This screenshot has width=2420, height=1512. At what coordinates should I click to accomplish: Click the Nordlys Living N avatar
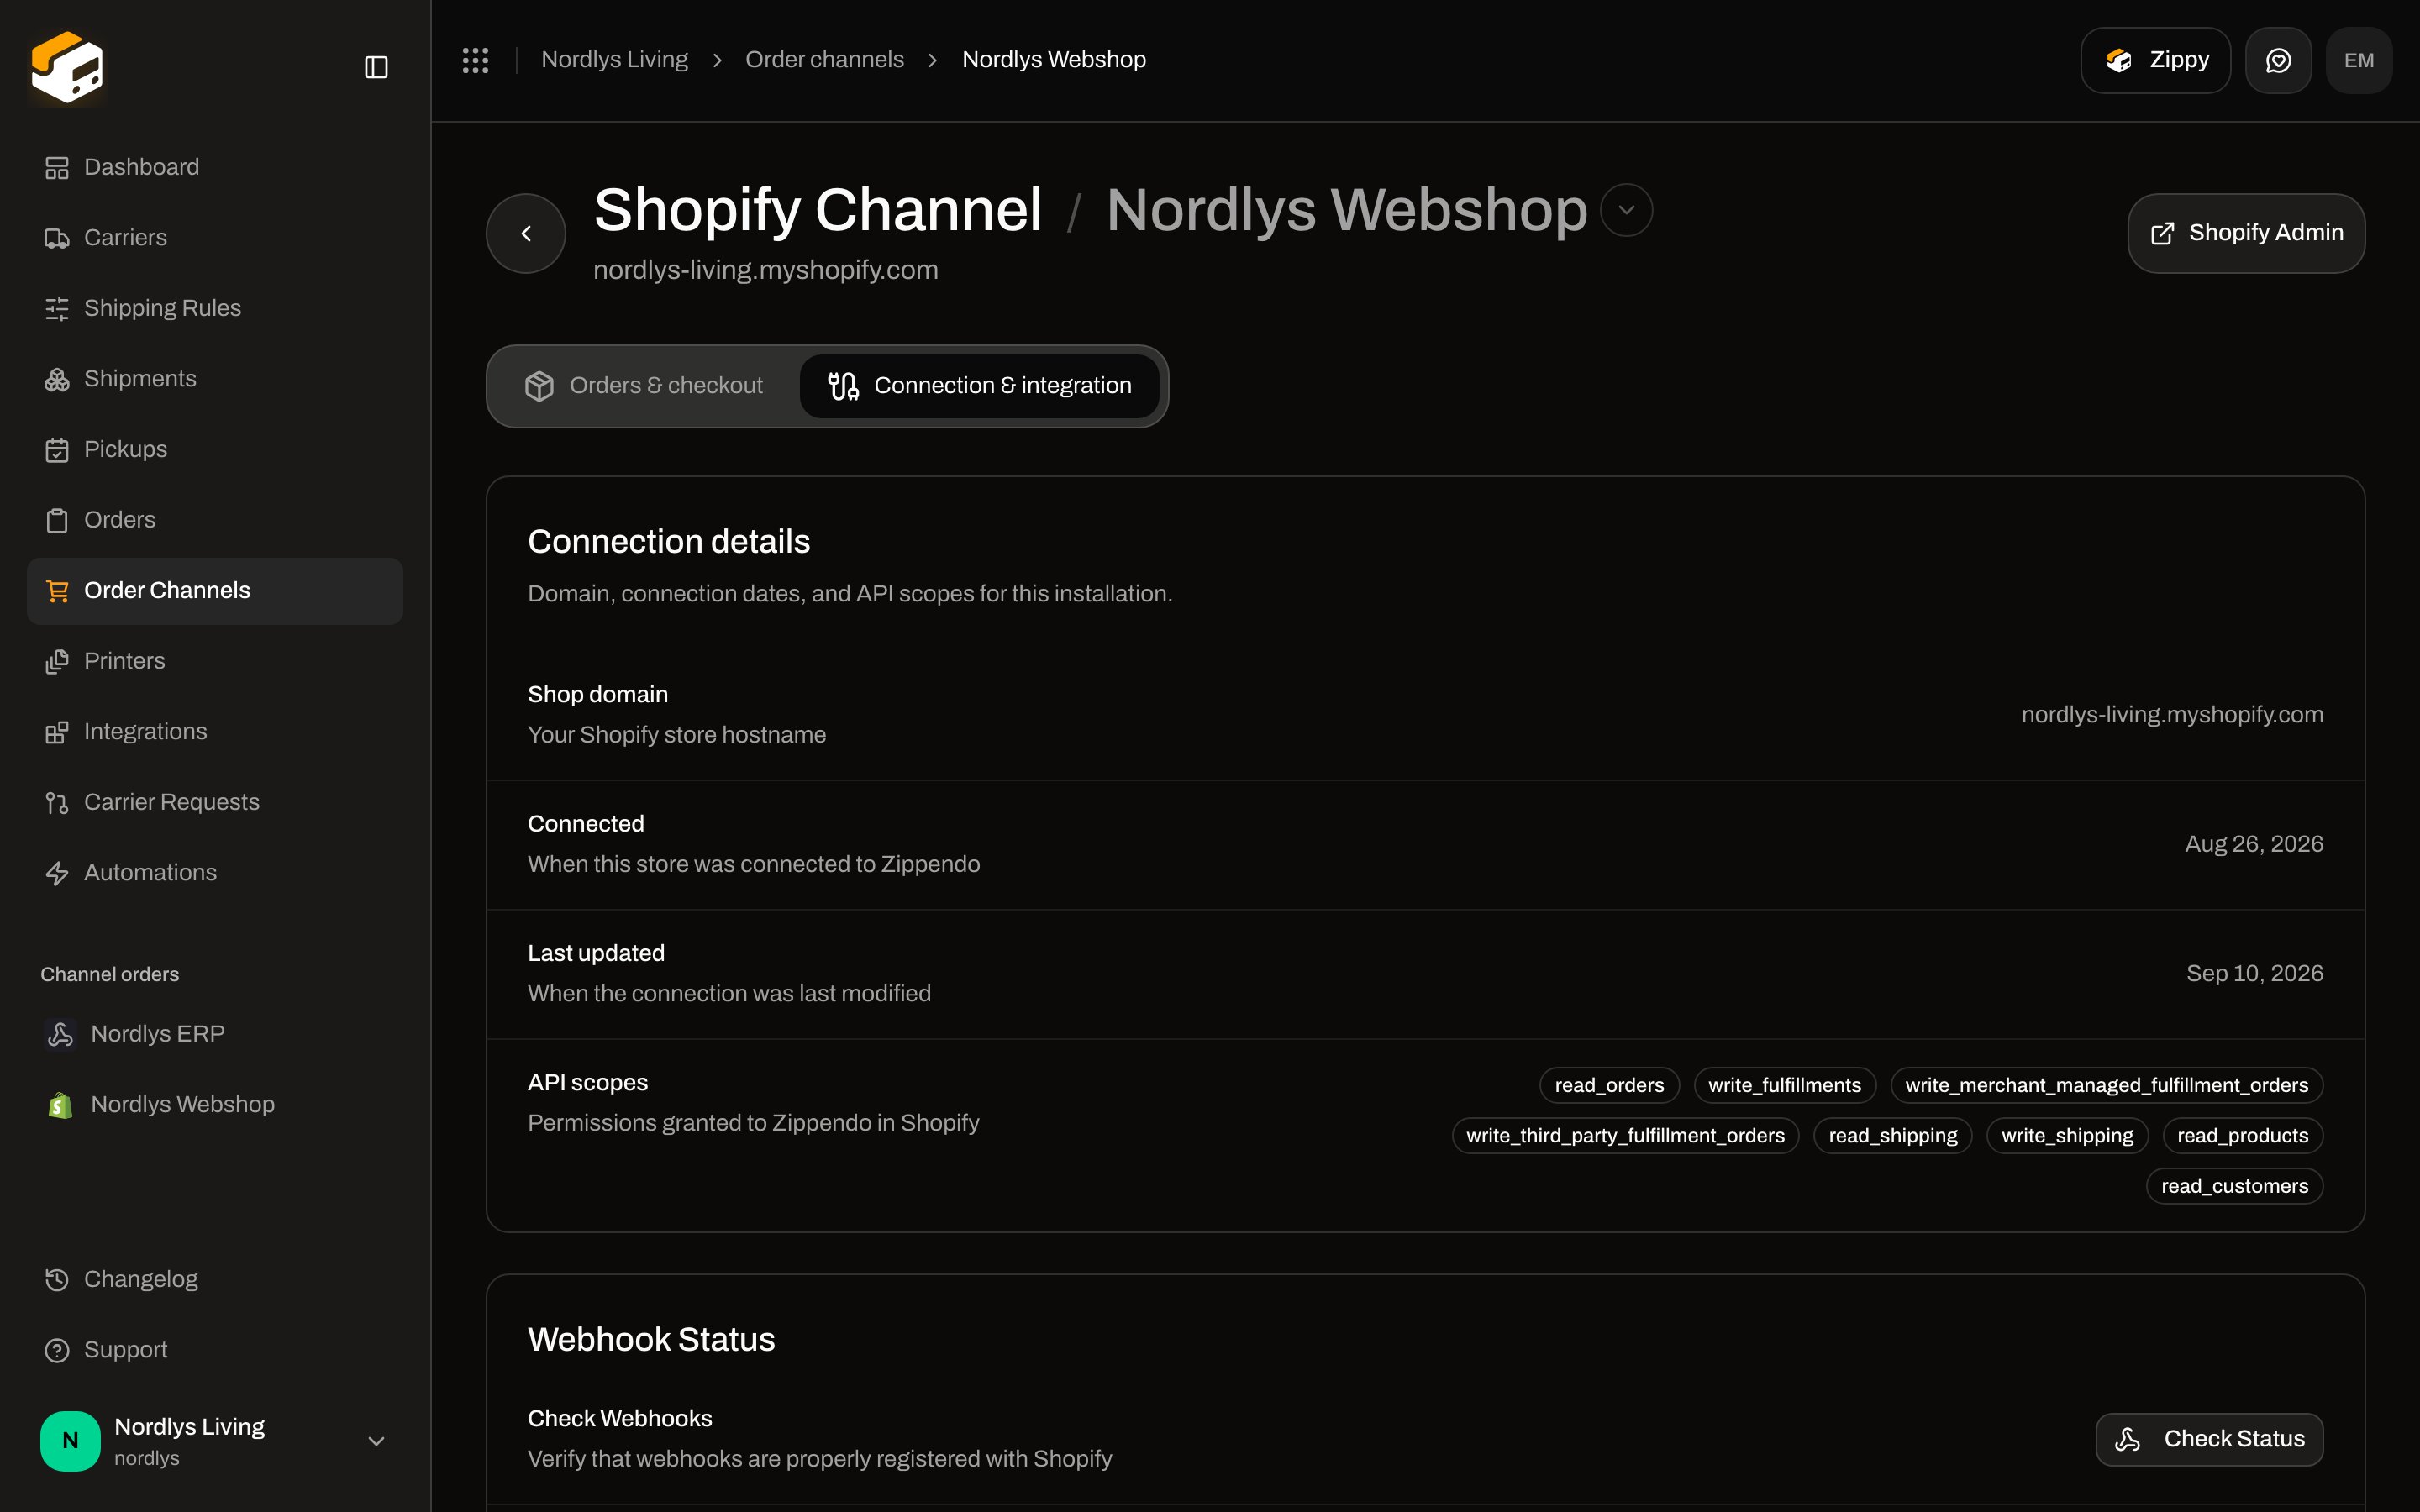click(70, 1441)
